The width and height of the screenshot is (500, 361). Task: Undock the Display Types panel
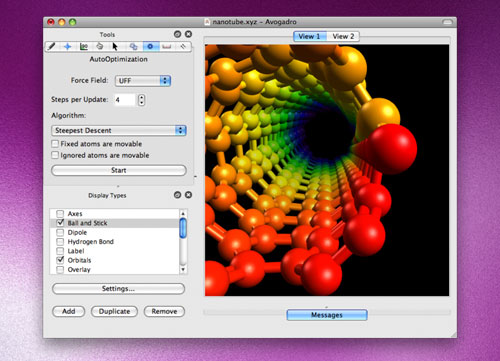click(178, 195)
